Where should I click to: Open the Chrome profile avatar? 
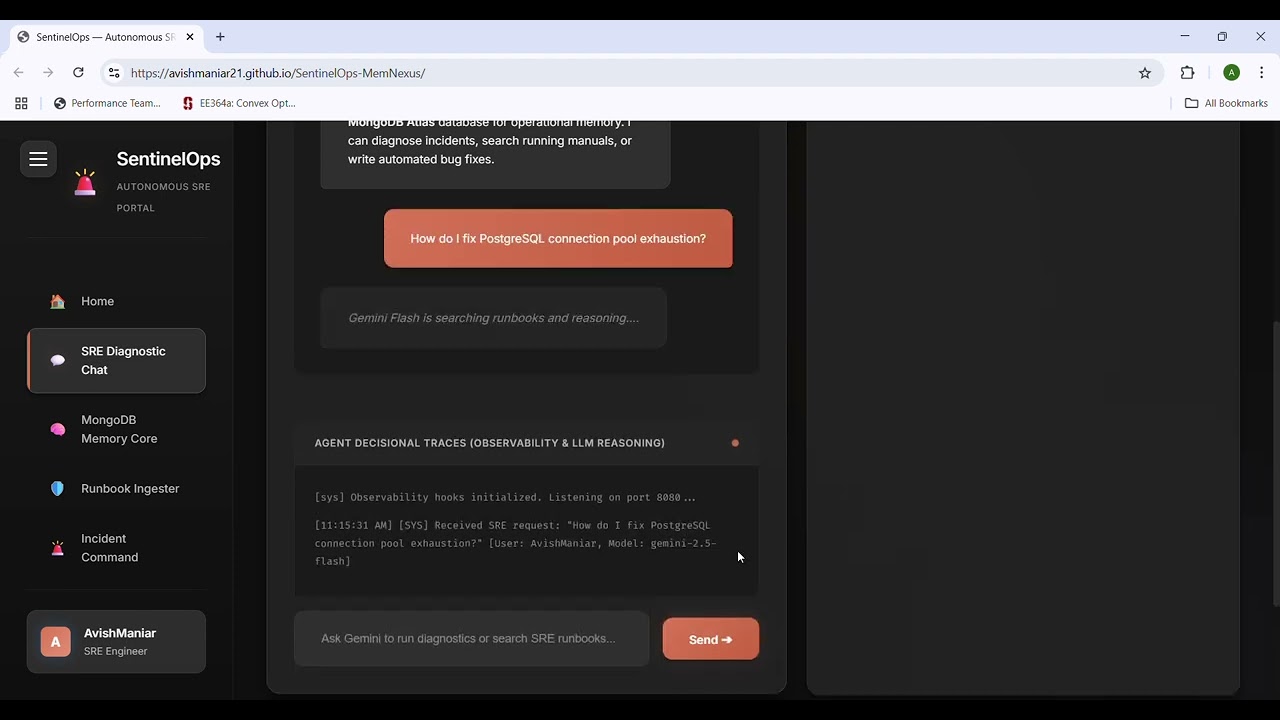click(1232, 73)
